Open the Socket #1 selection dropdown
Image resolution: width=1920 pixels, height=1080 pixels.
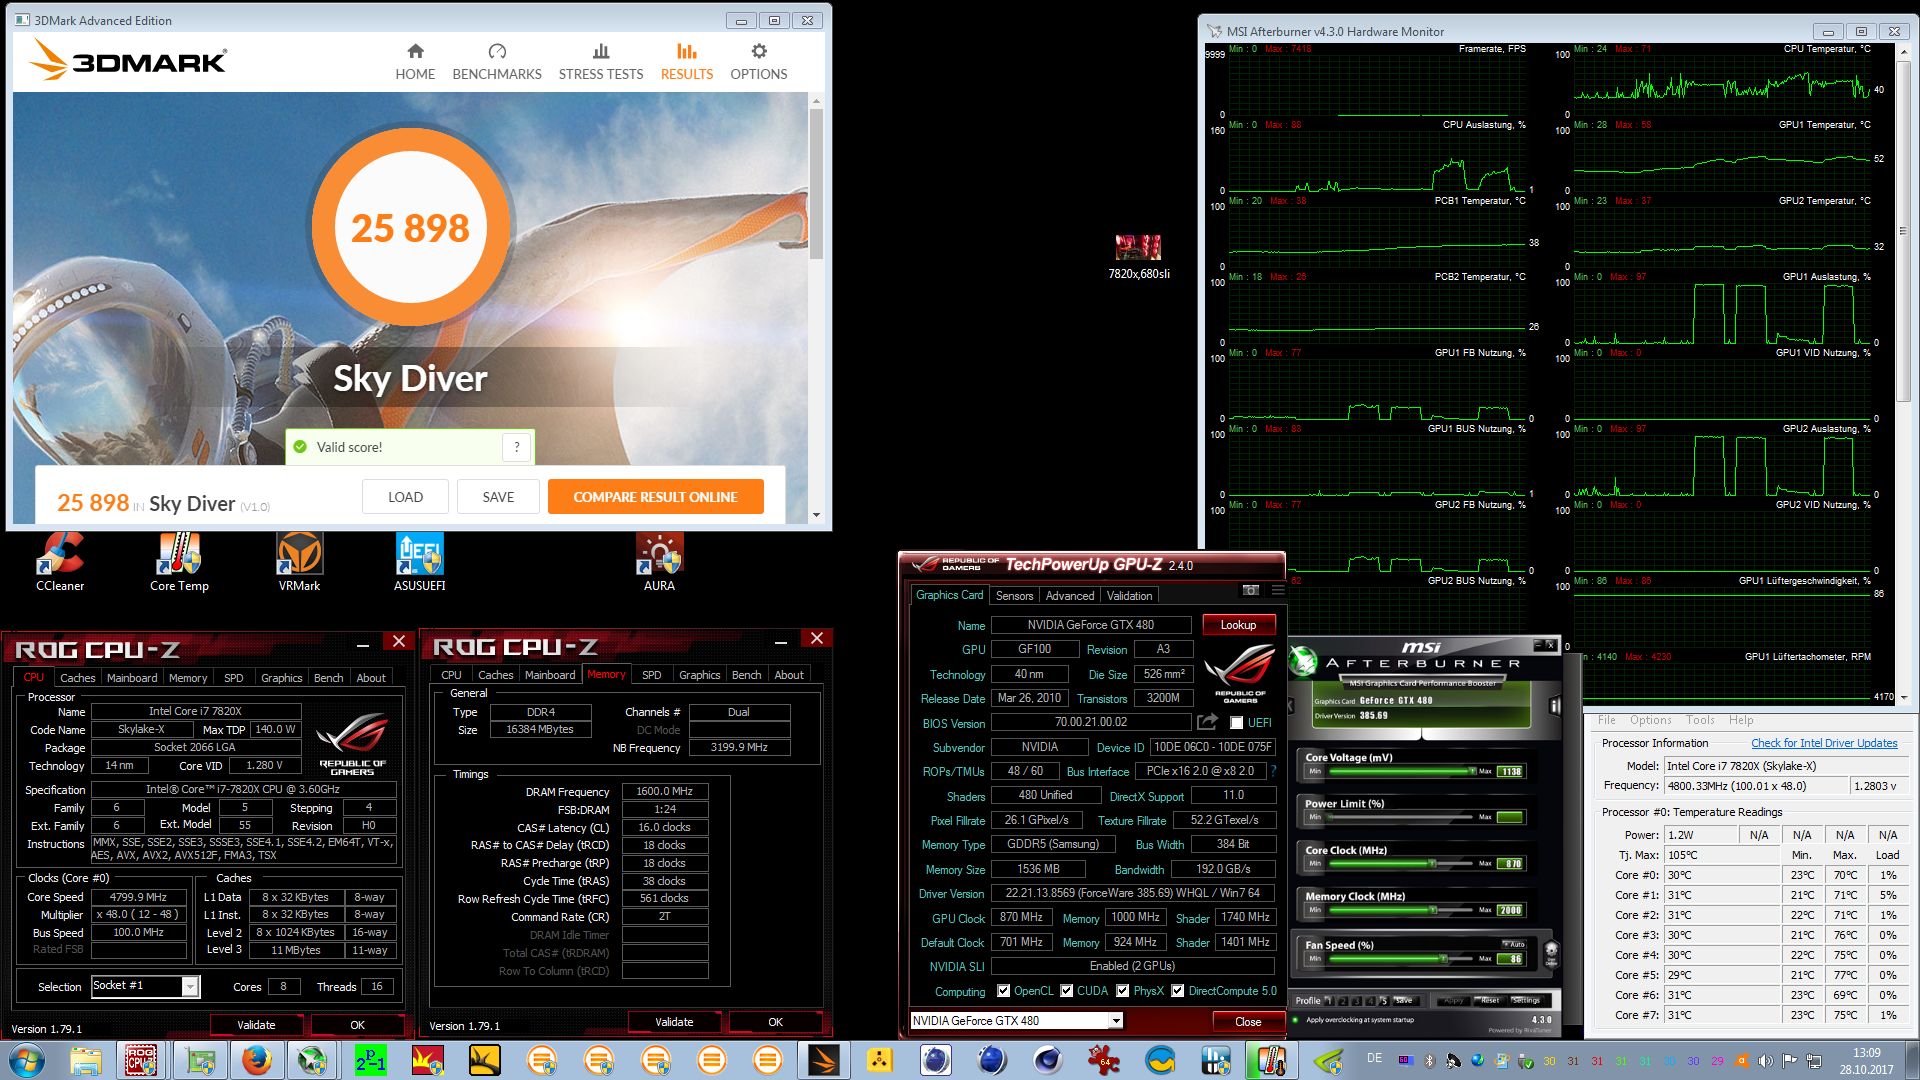[x=189, y=987]
